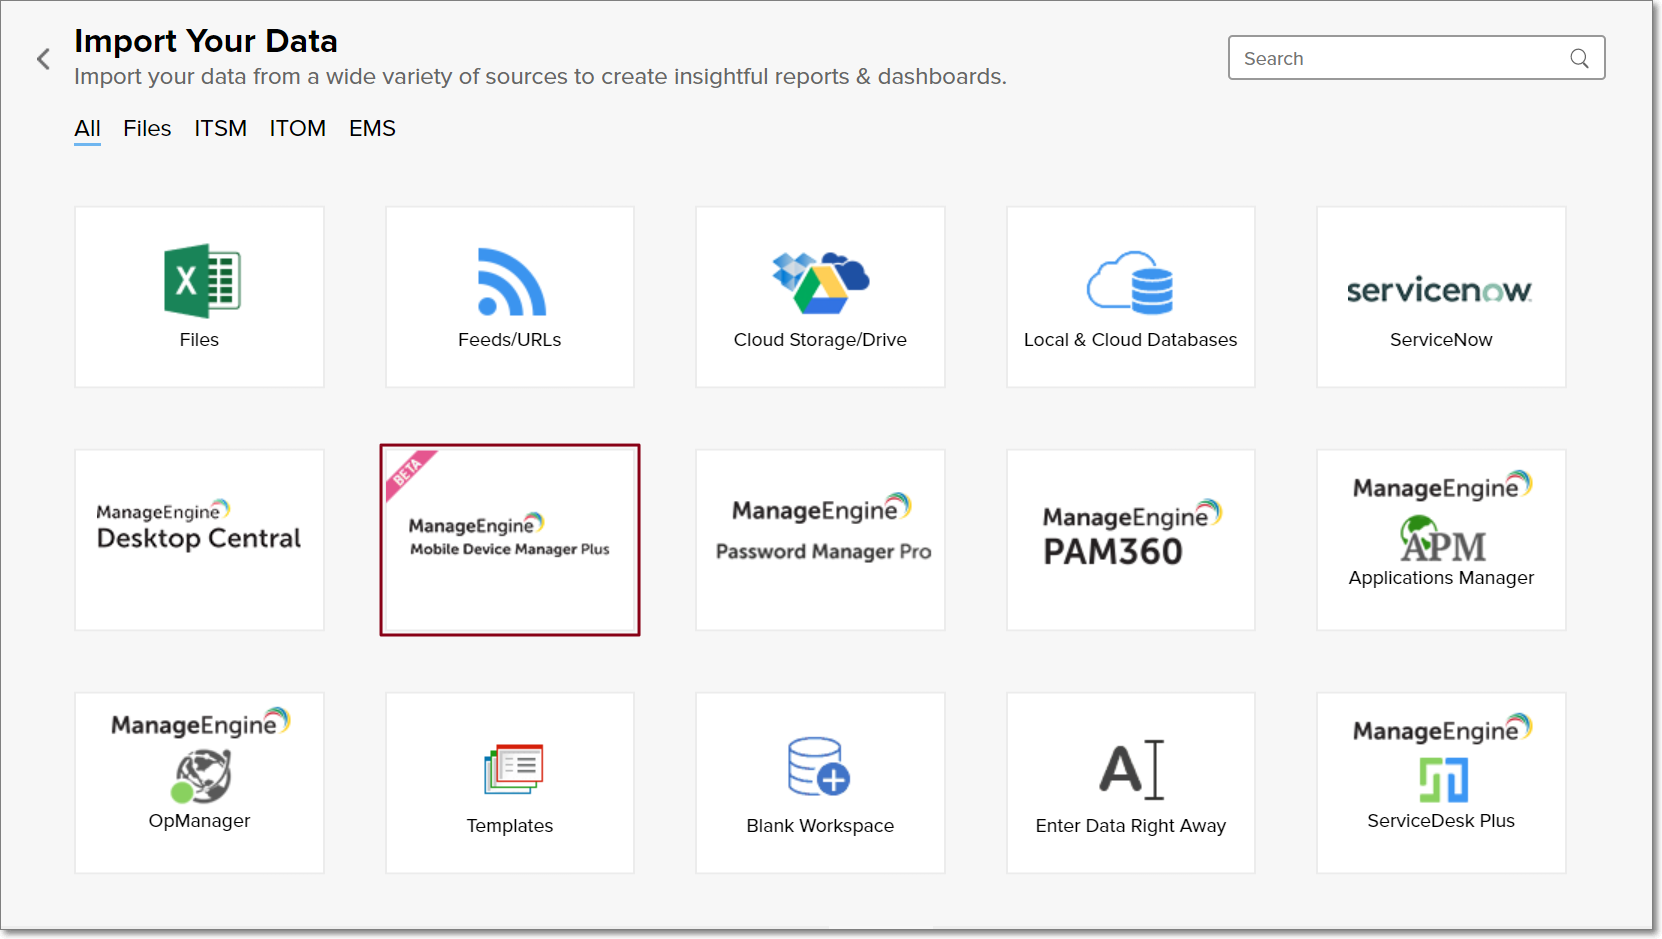The image size is (1662, 939).
Task: Click the Files label text
Action: 199,340
